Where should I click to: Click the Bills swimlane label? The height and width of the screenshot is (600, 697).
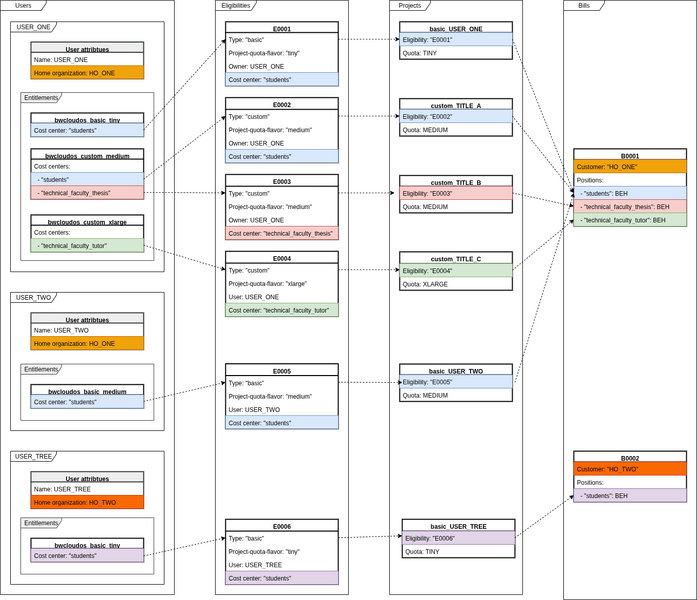point(582,6)
